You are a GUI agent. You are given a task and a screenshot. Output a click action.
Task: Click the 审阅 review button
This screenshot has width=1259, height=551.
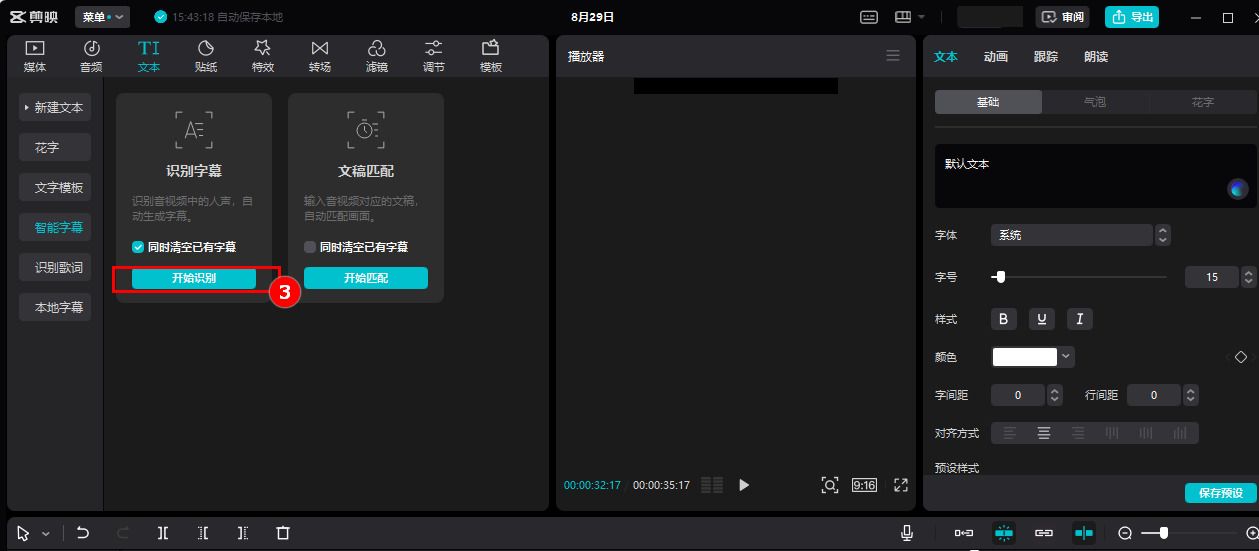tap(1062, 17)
